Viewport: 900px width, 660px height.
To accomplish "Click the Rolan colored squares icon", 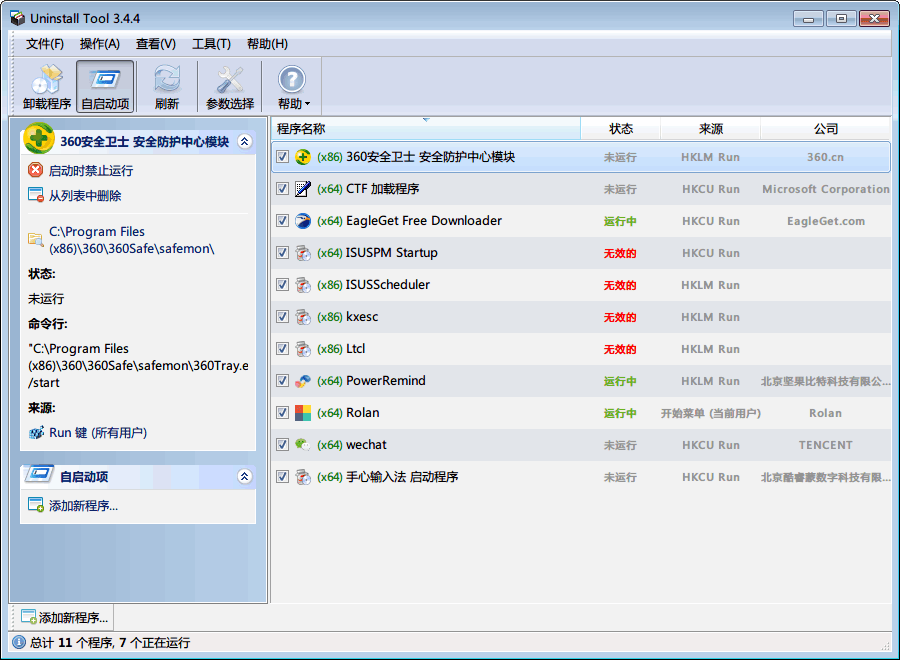I will tap(303, 413).
